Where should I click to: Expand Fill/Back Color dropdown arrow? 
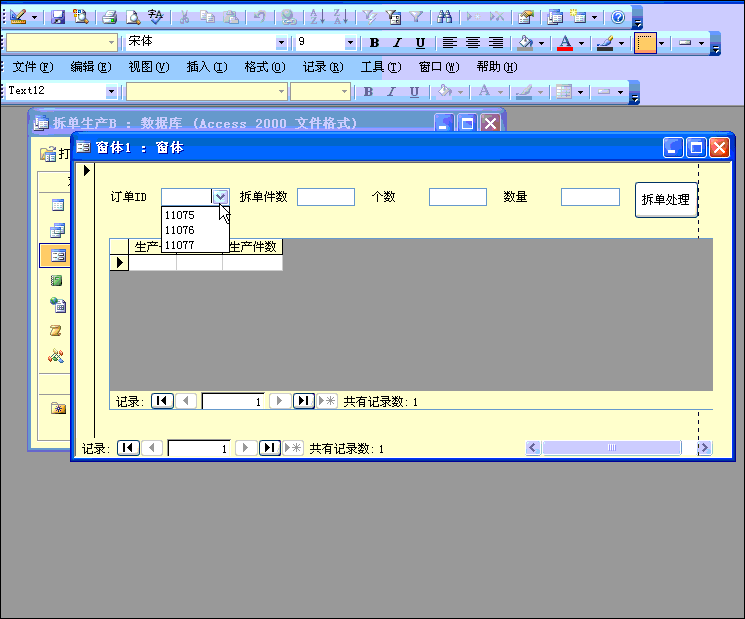(x=541, y=43)
